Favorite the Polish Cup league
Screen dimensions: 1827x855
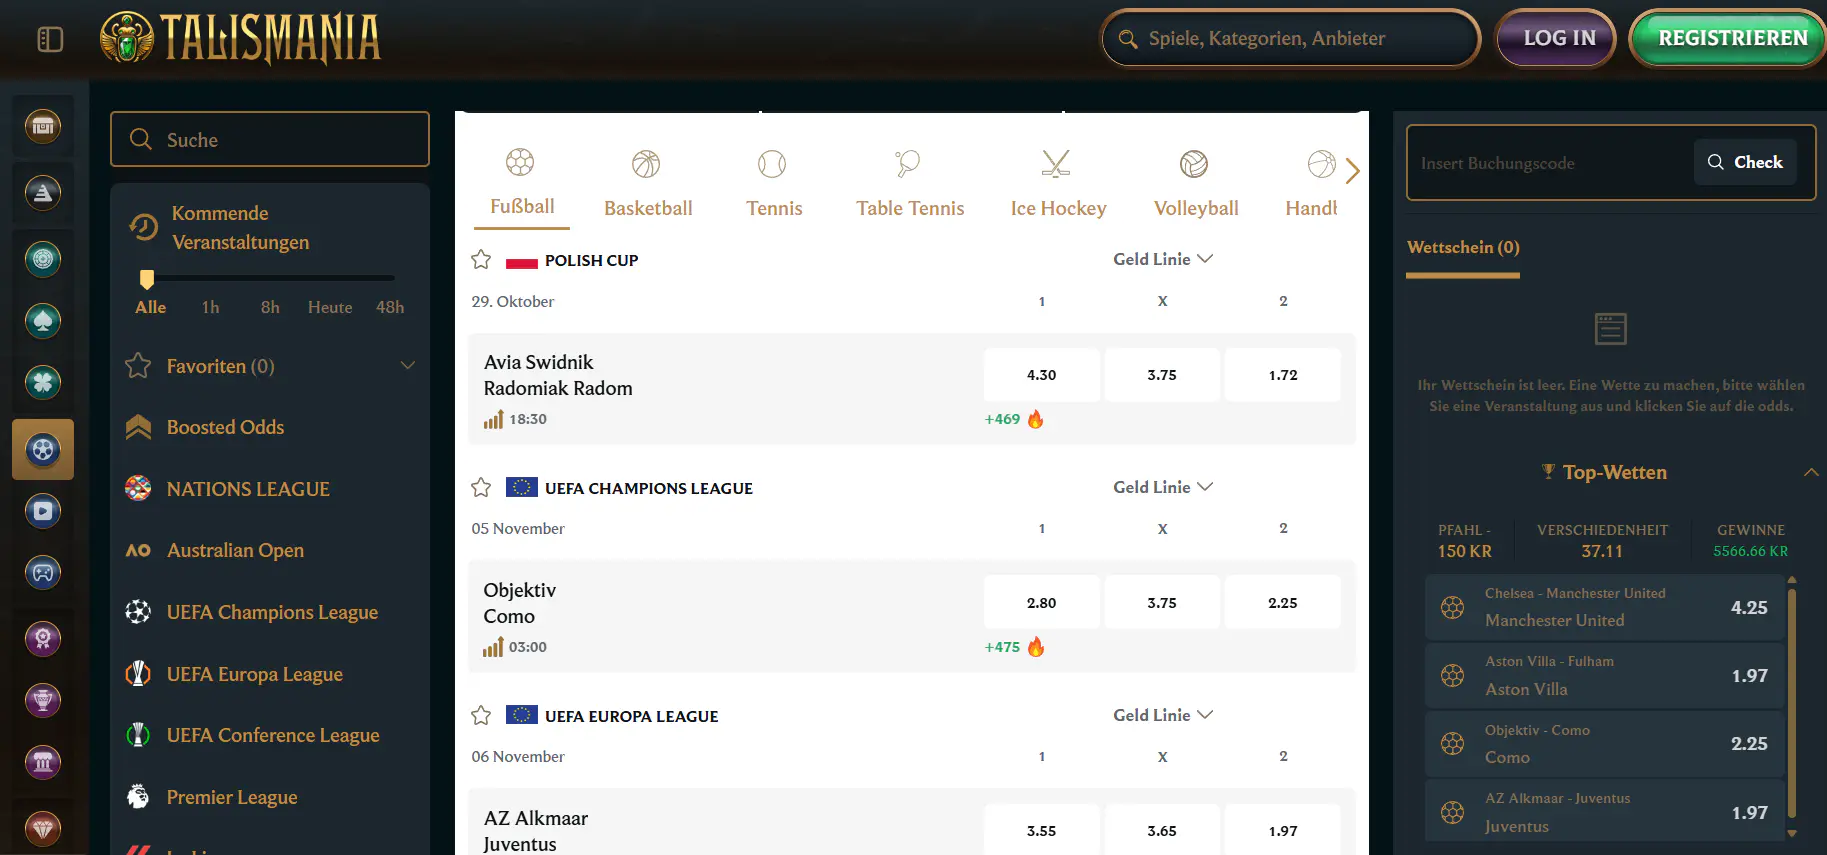click(481, 260)
